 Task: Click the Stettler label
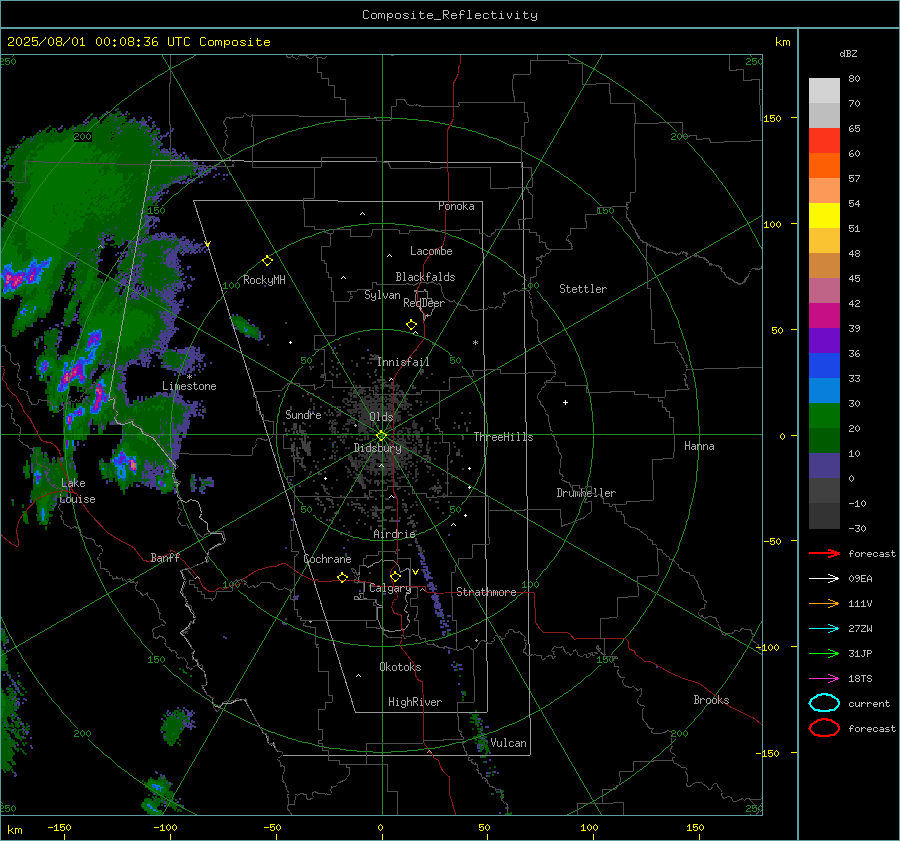(x=583, y=289)
